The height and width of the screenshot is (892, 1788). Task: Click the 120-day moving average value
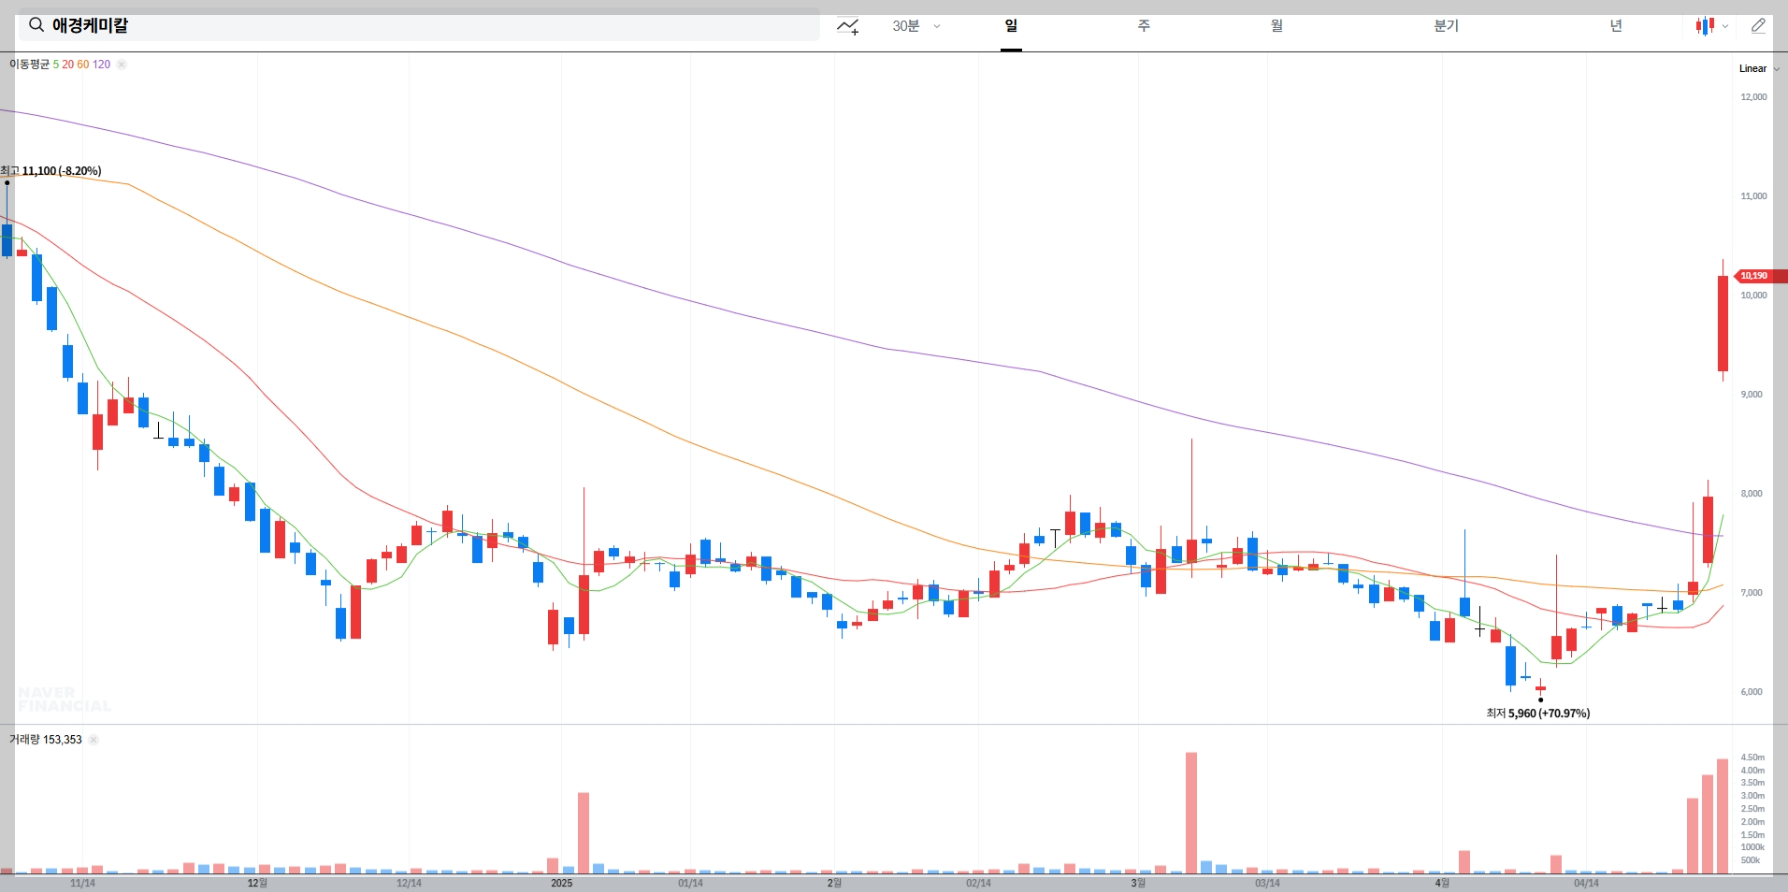point(101,64)
